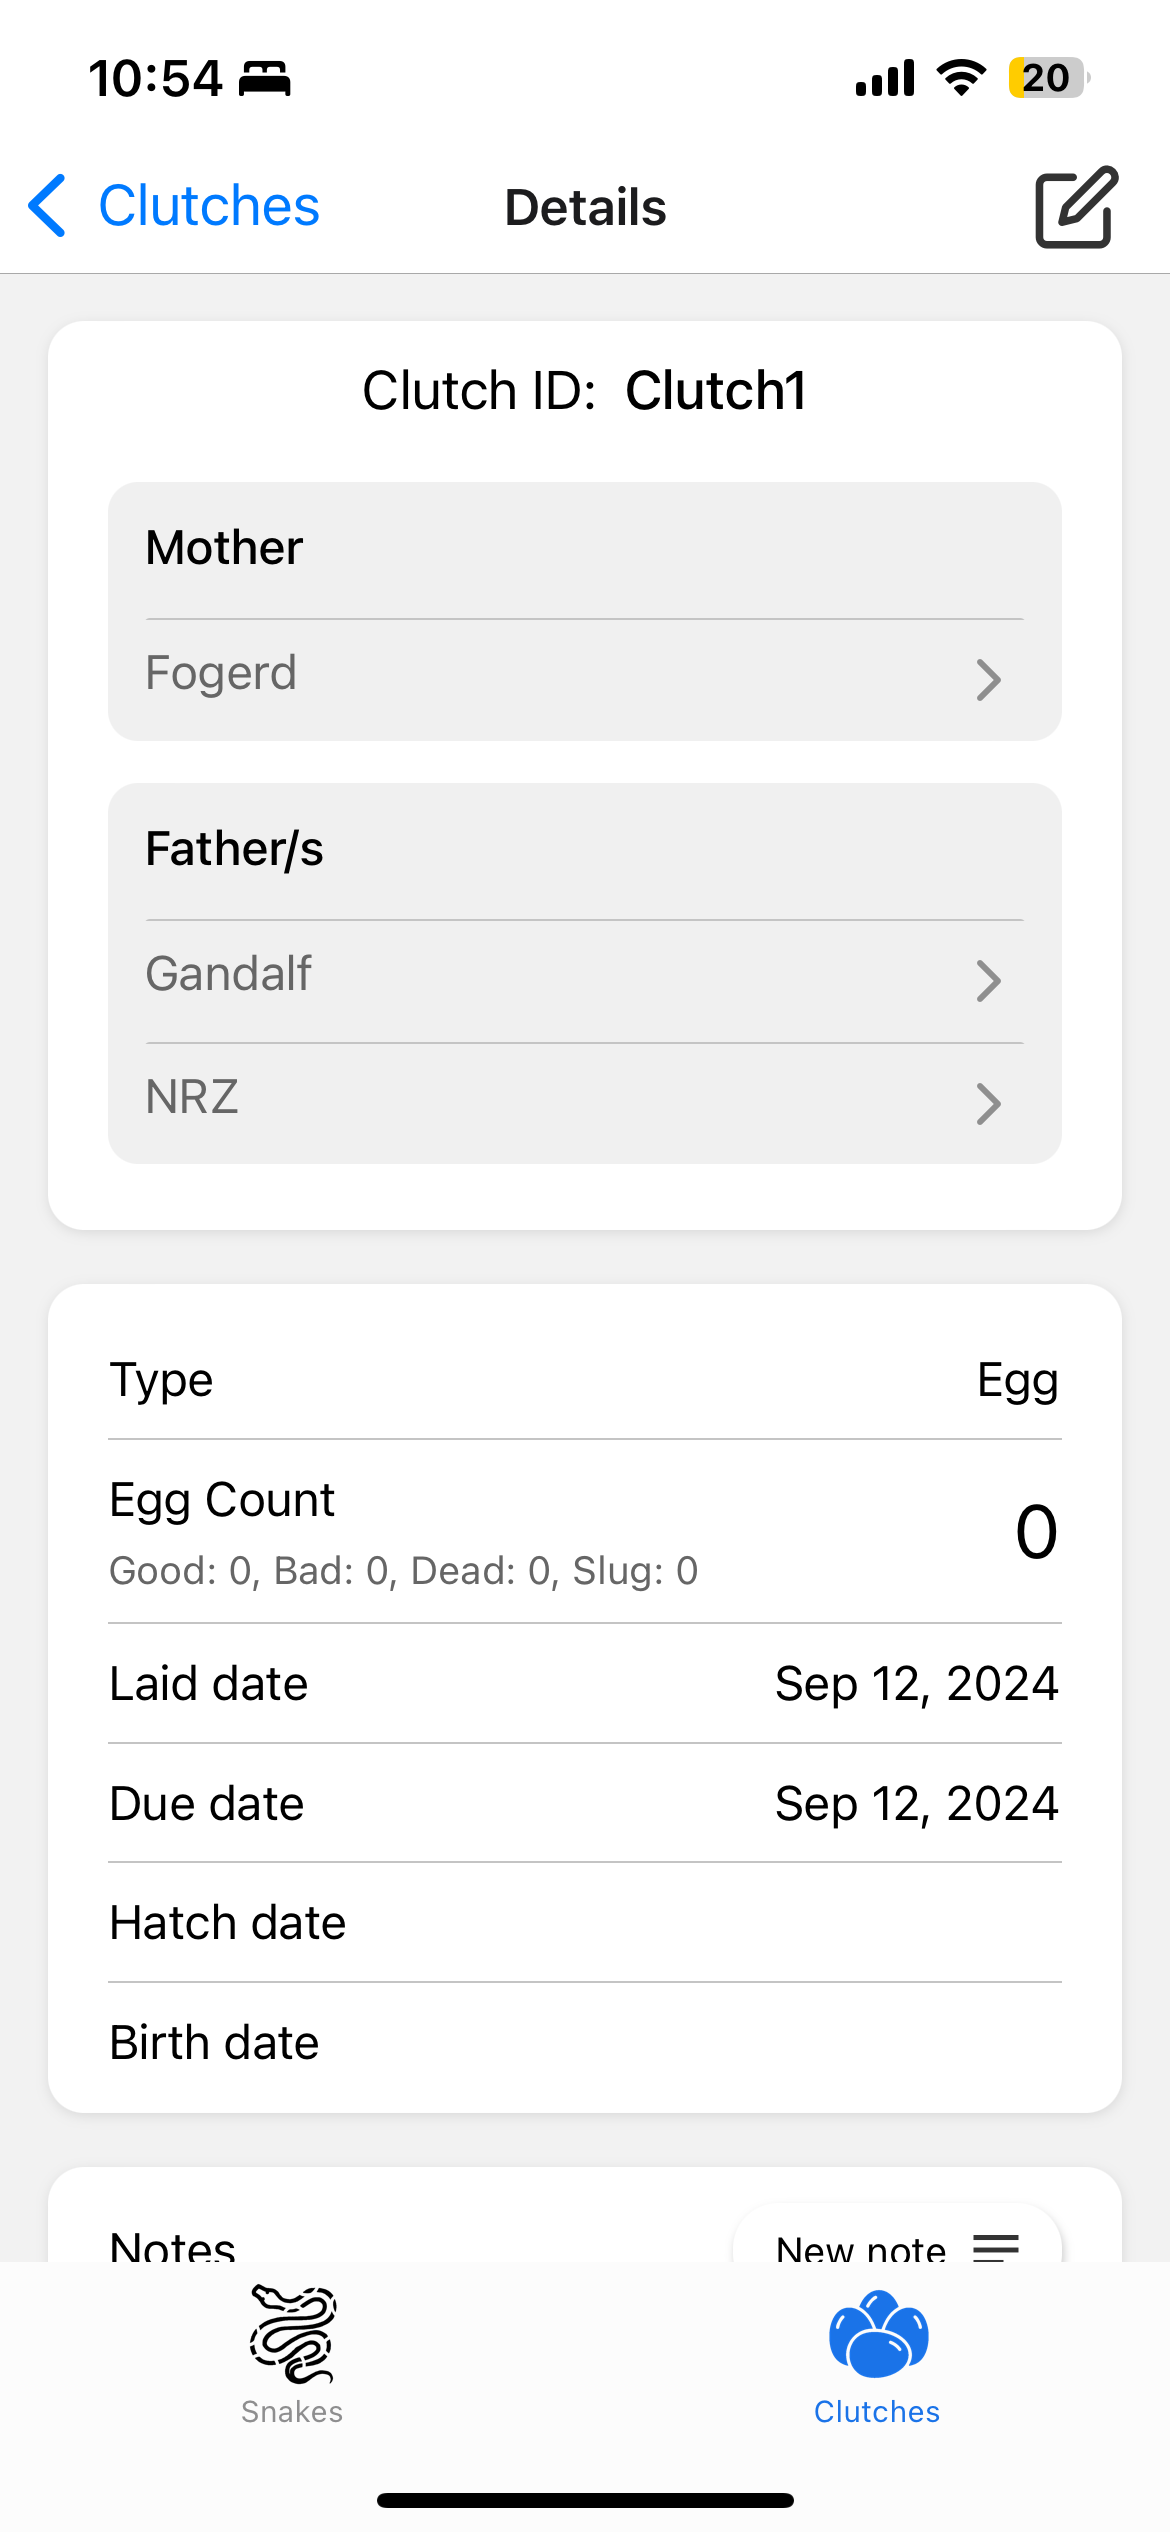This screenshot has height=2532, width=1170.
Task: Tap the cellular signal bars icon
Action: click(885, 78)
